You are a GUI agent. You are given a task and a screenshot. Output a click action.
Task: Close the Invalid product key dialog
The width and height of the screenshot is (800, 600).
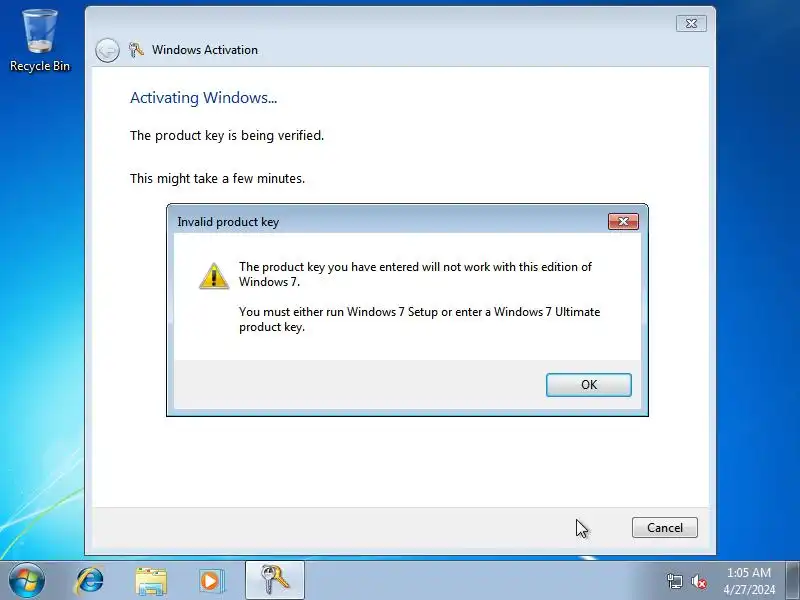pos(623,221)
